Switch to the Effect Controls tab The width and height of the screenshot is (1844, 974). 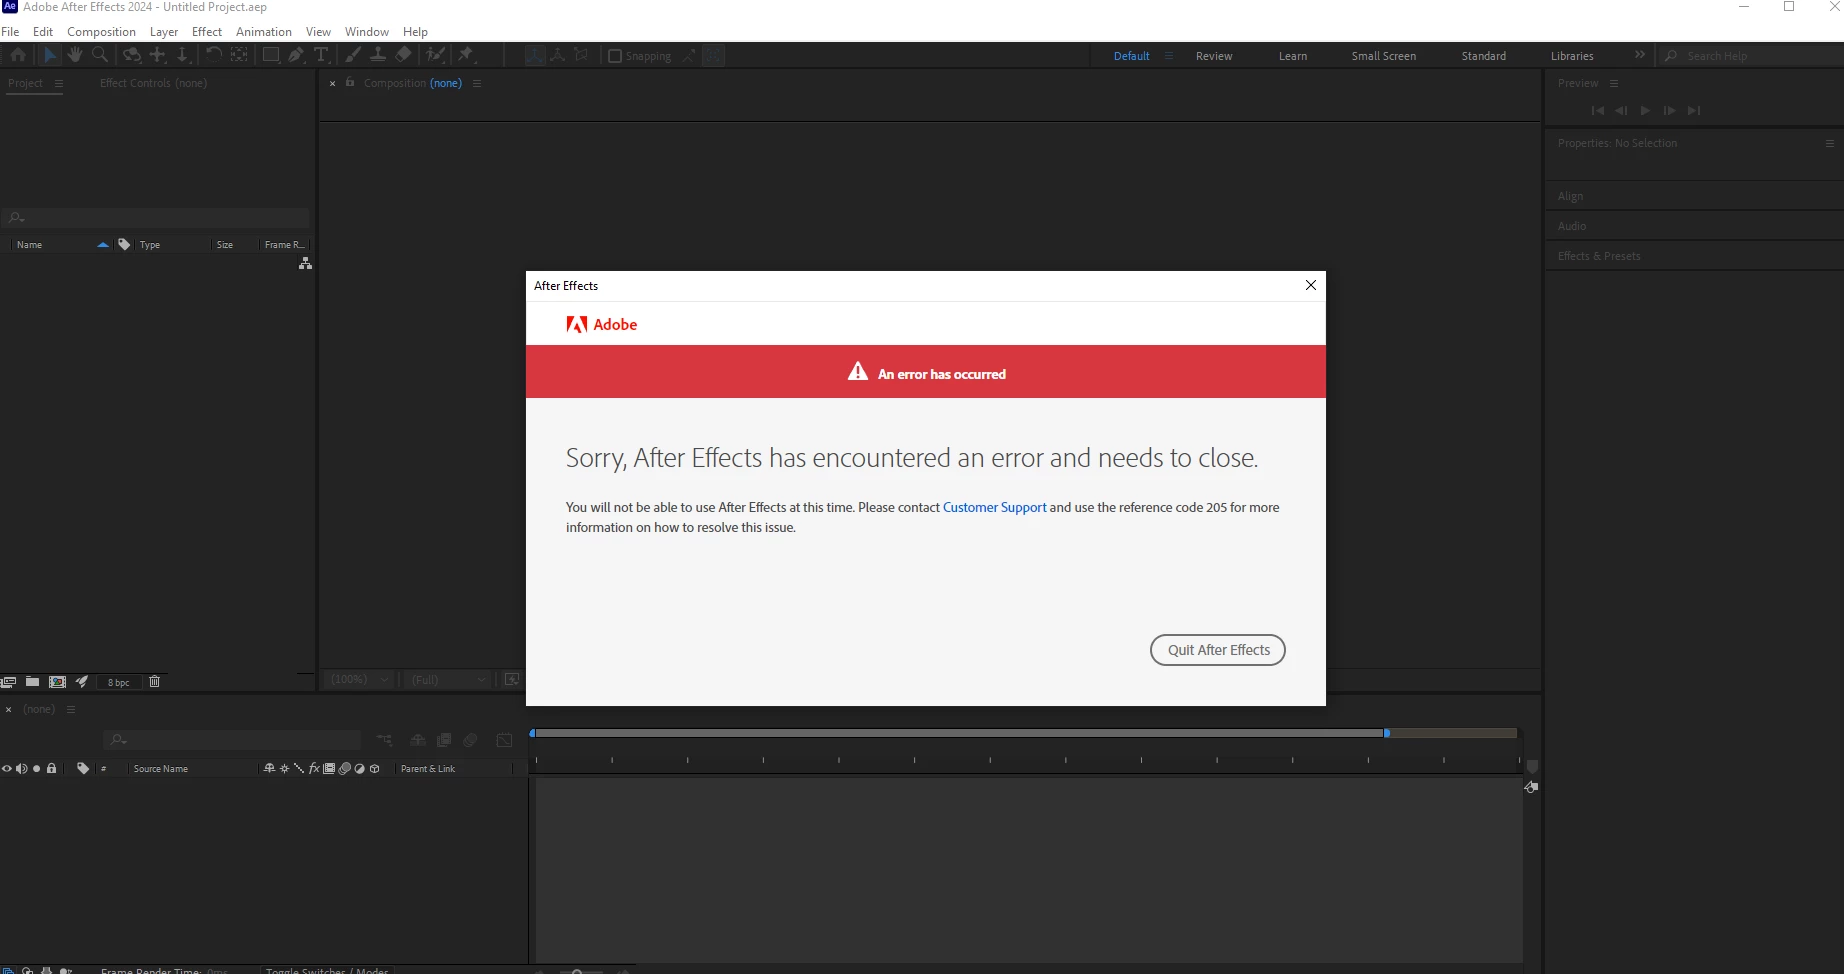[x=153, y=83]
